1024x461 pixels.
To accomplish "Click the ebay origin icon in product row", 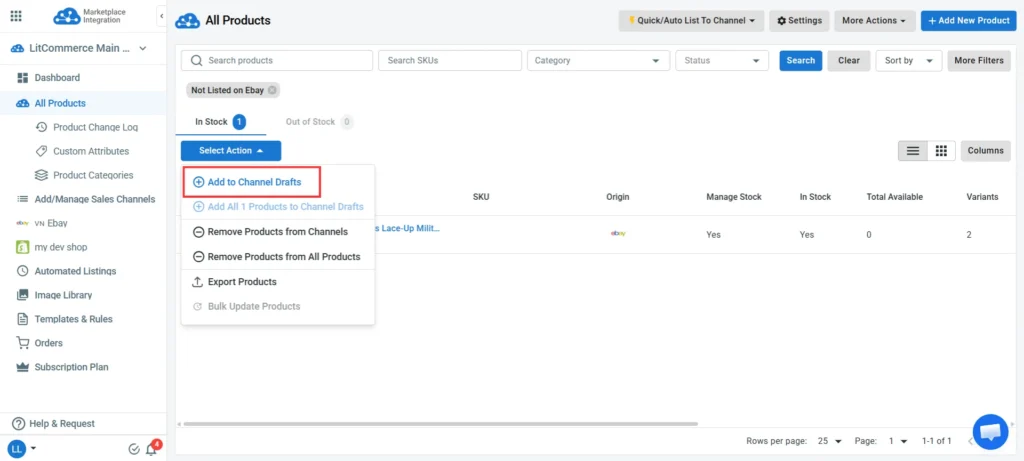I will (x=618, y=234).
